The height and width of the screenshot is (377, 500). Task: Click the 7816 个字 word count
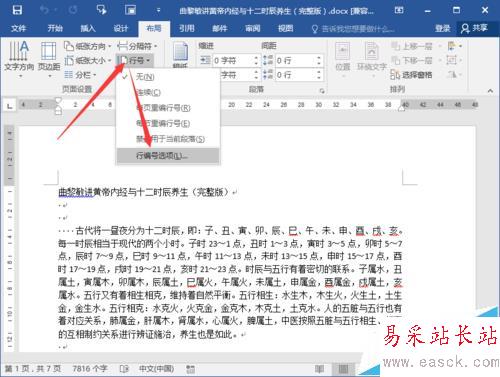point(90,369)
